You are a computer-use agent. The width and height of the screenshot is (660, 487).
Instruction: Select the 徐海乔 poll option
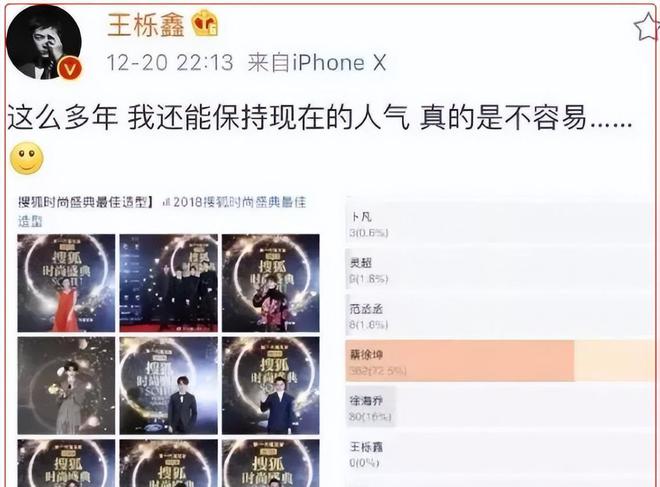(x=500, y=407)
